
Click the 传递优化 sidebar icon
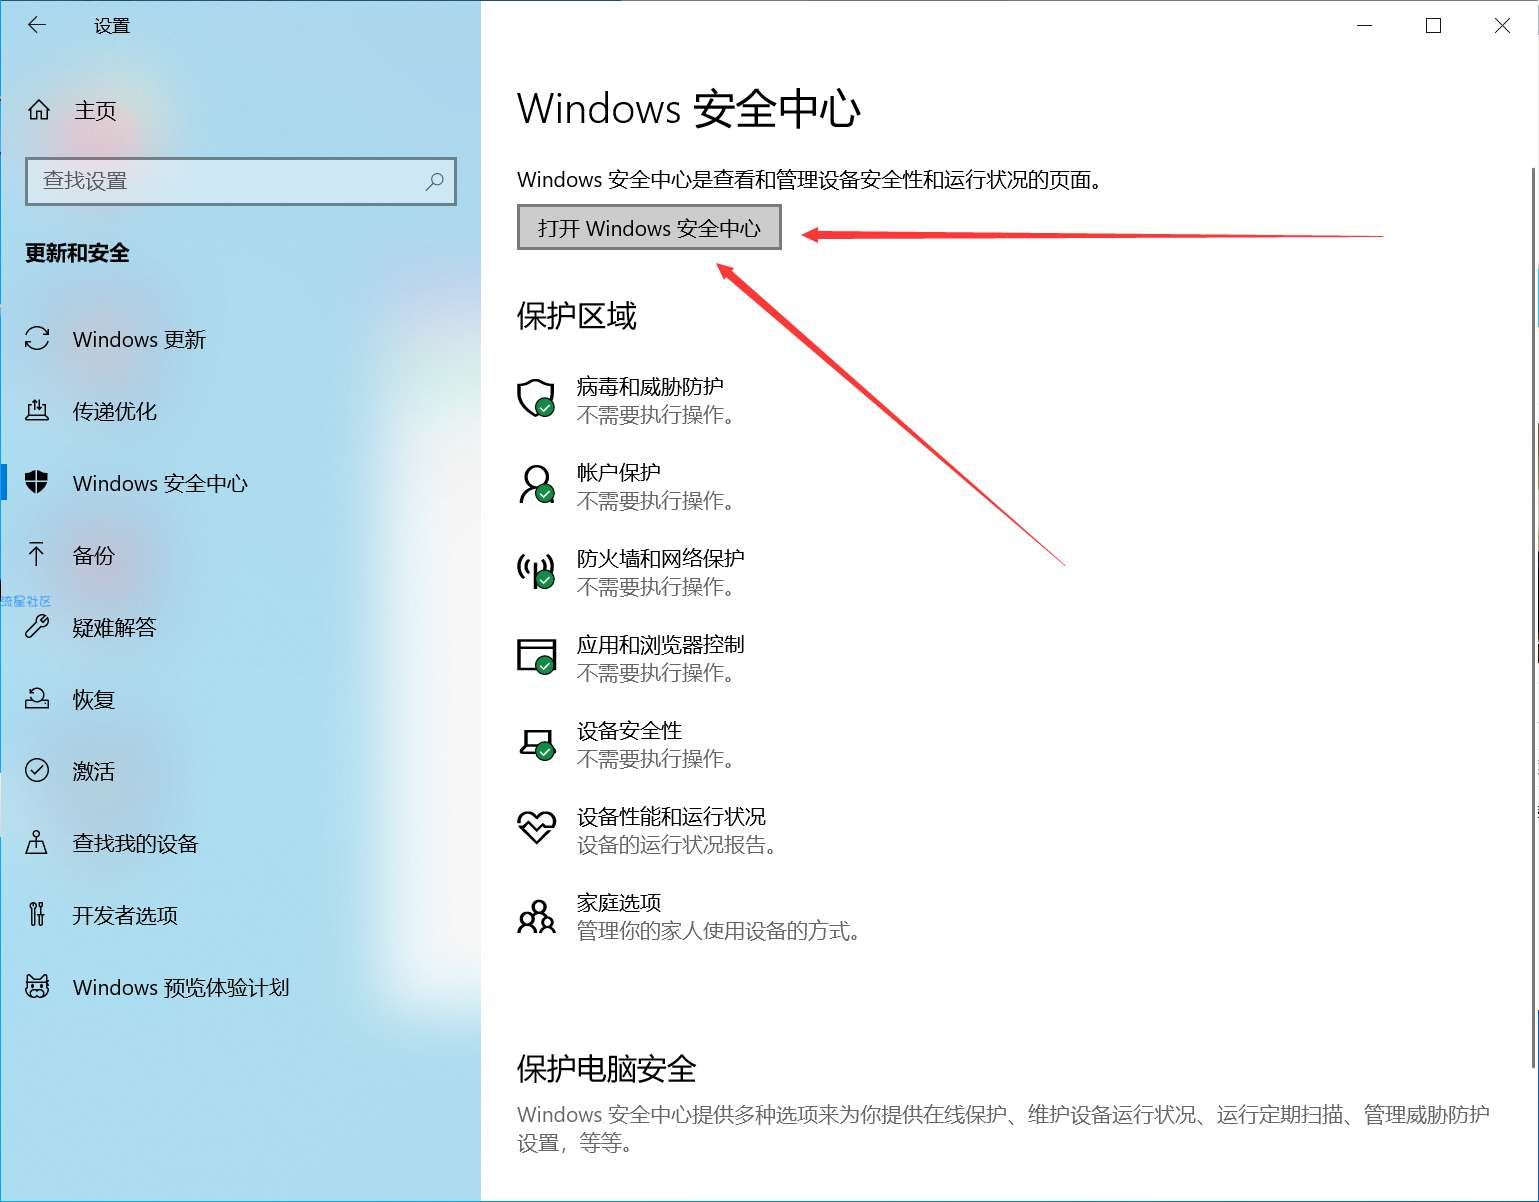[37, 411]
